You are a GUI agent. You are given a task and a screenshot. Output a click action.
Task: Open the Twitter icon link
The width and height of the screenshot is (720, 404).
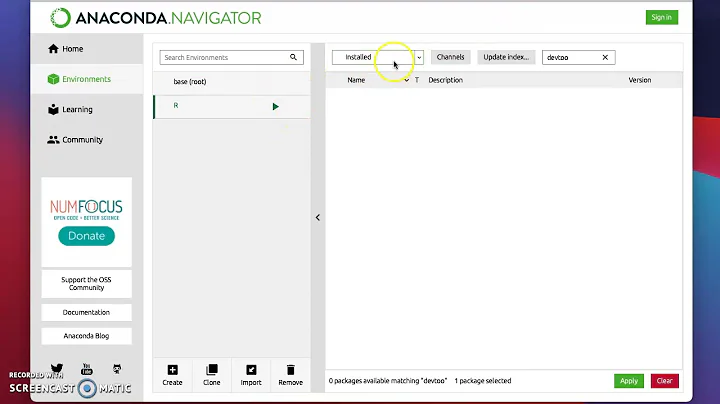57,369
